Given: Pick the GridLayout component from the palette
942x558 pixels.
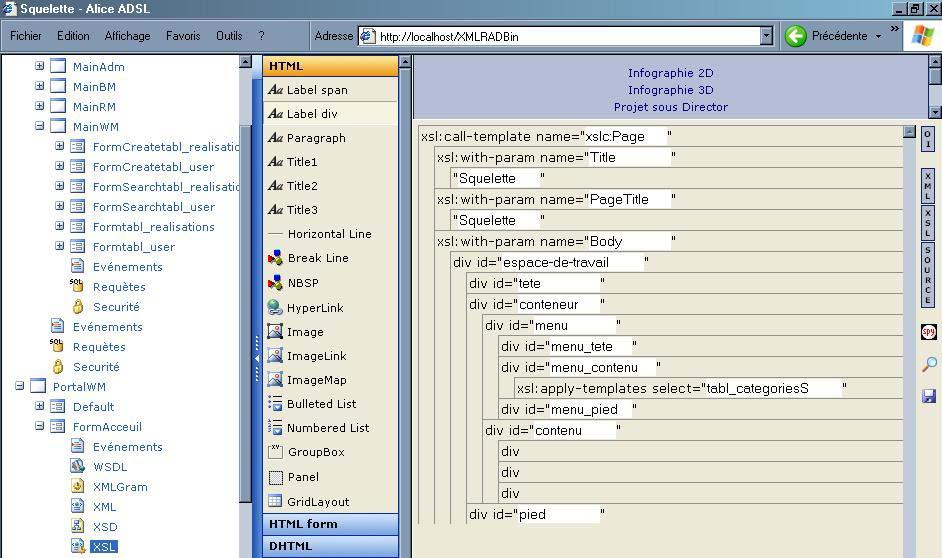Looking at the screenshot, I should (318, 502).
